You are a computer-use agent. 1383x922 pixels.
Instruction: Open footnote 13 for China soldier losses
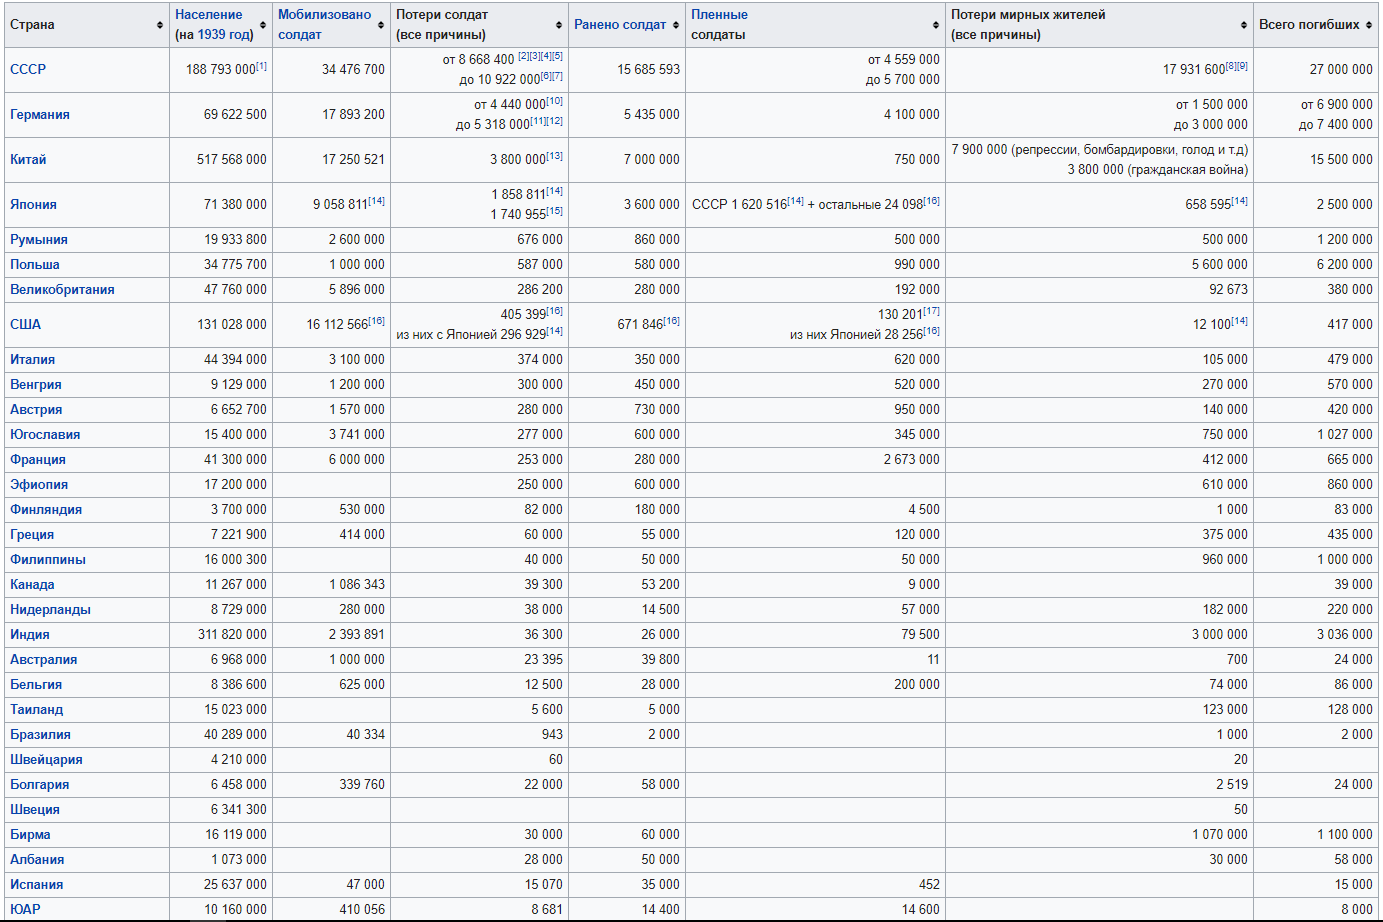tap(554, 156)
